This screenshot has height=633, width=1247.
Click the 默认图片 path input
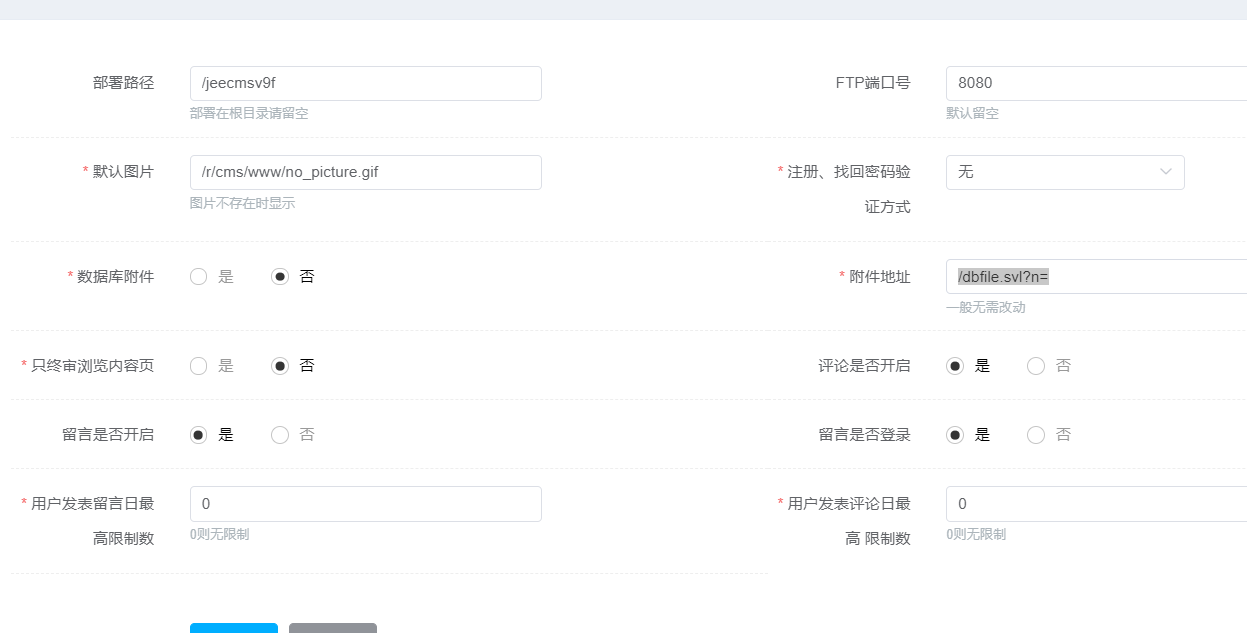pyautogui.click(x=365, y=172)
